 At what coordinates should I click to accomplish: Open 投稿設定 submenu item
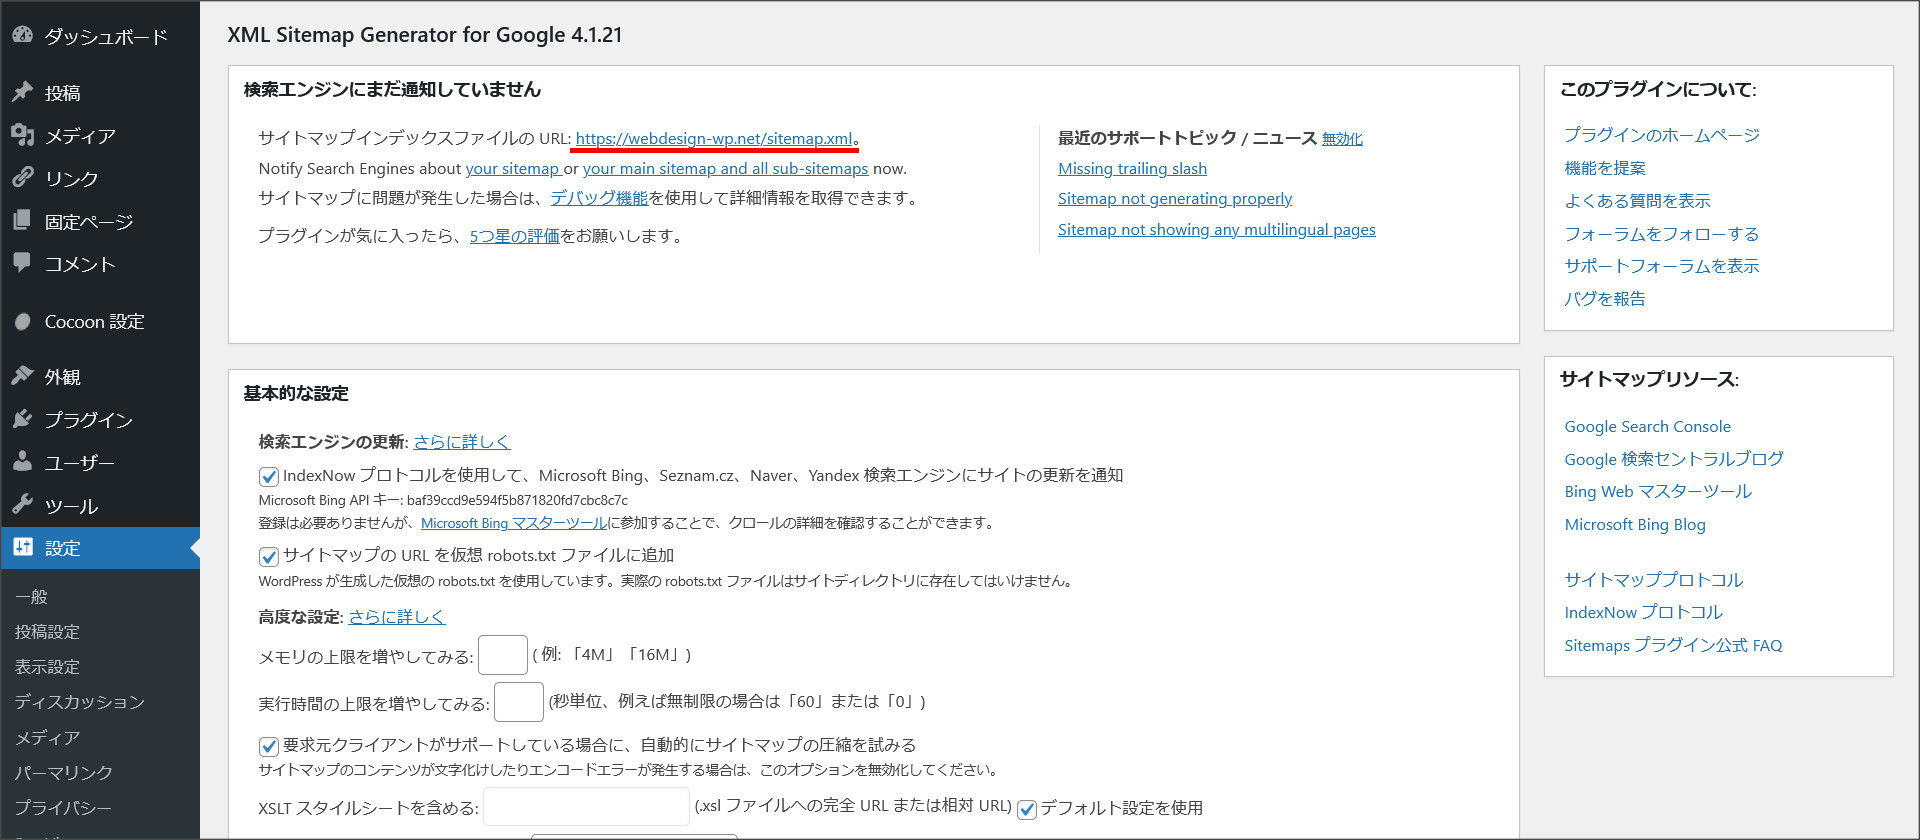click(x=47, y=632)
